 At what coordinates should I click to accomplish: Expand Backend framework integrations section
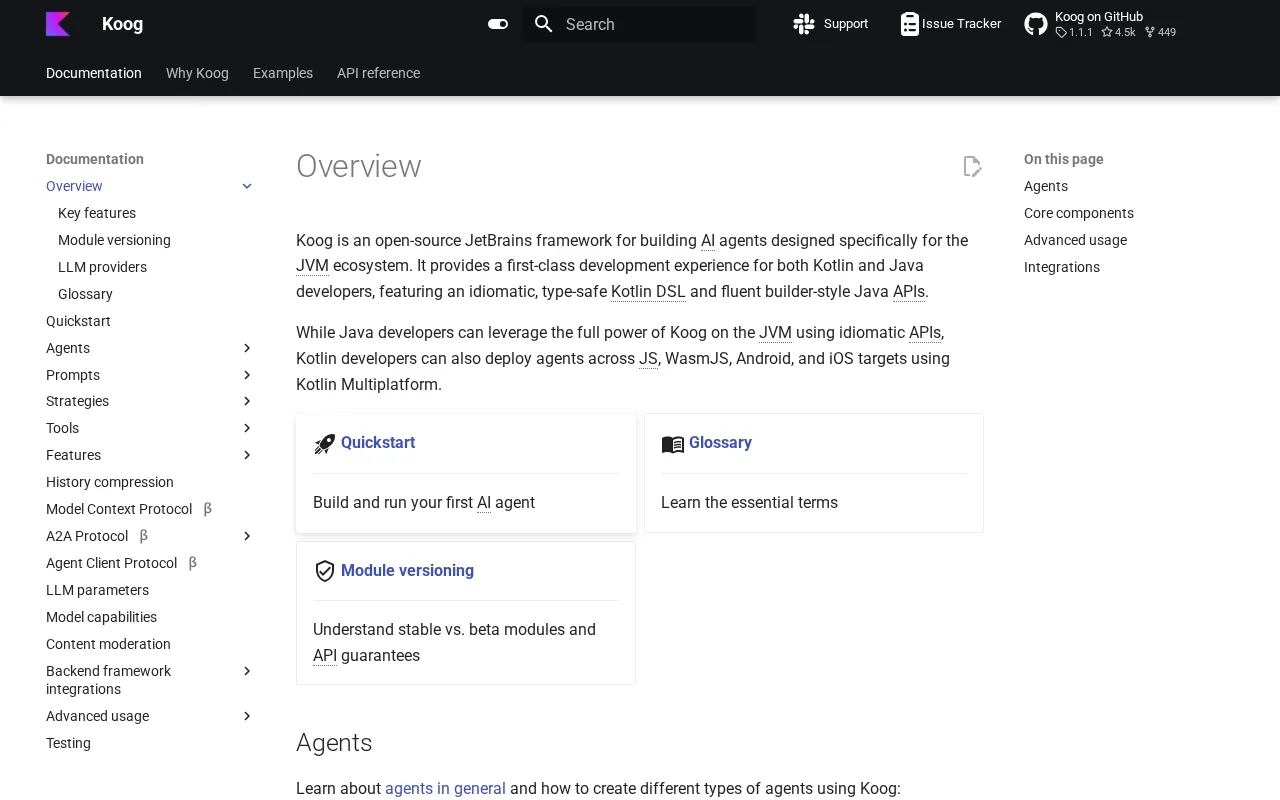(x=247, y=671)
